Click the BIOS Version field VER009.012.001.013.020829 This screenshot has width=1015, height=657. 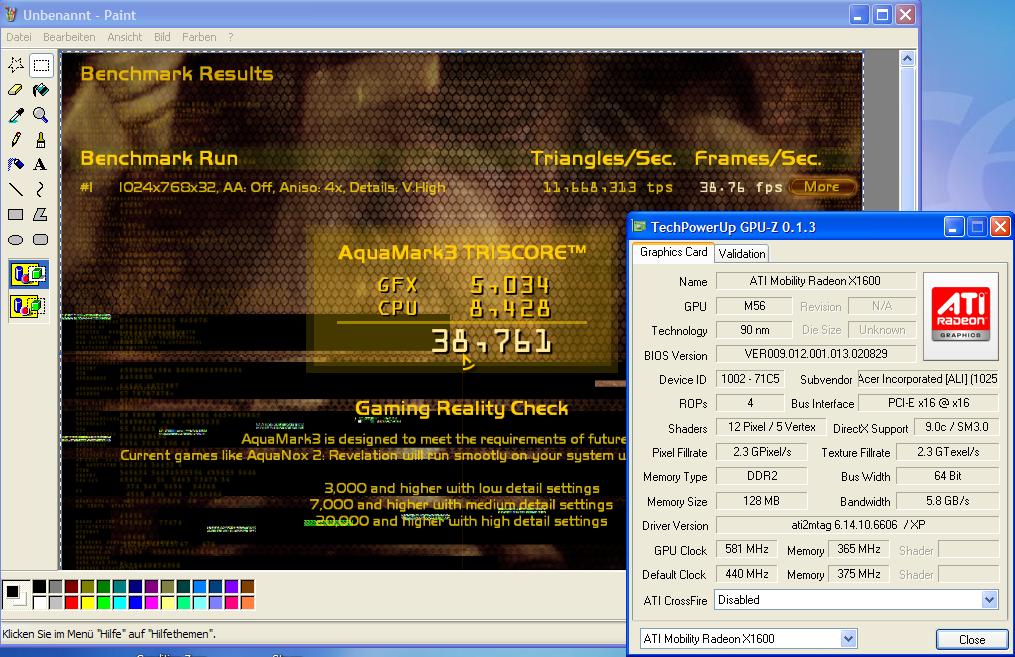815,354
